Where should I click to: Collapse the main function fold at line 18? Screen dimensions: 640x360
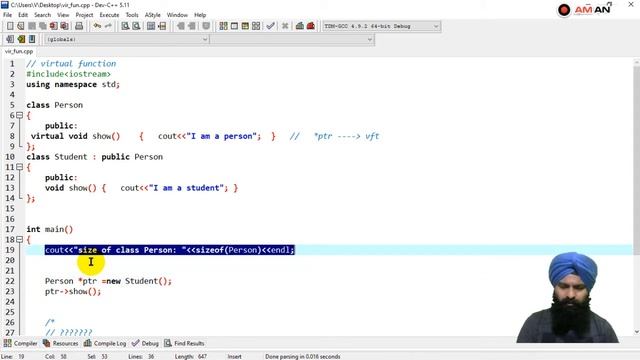point(19,240)
